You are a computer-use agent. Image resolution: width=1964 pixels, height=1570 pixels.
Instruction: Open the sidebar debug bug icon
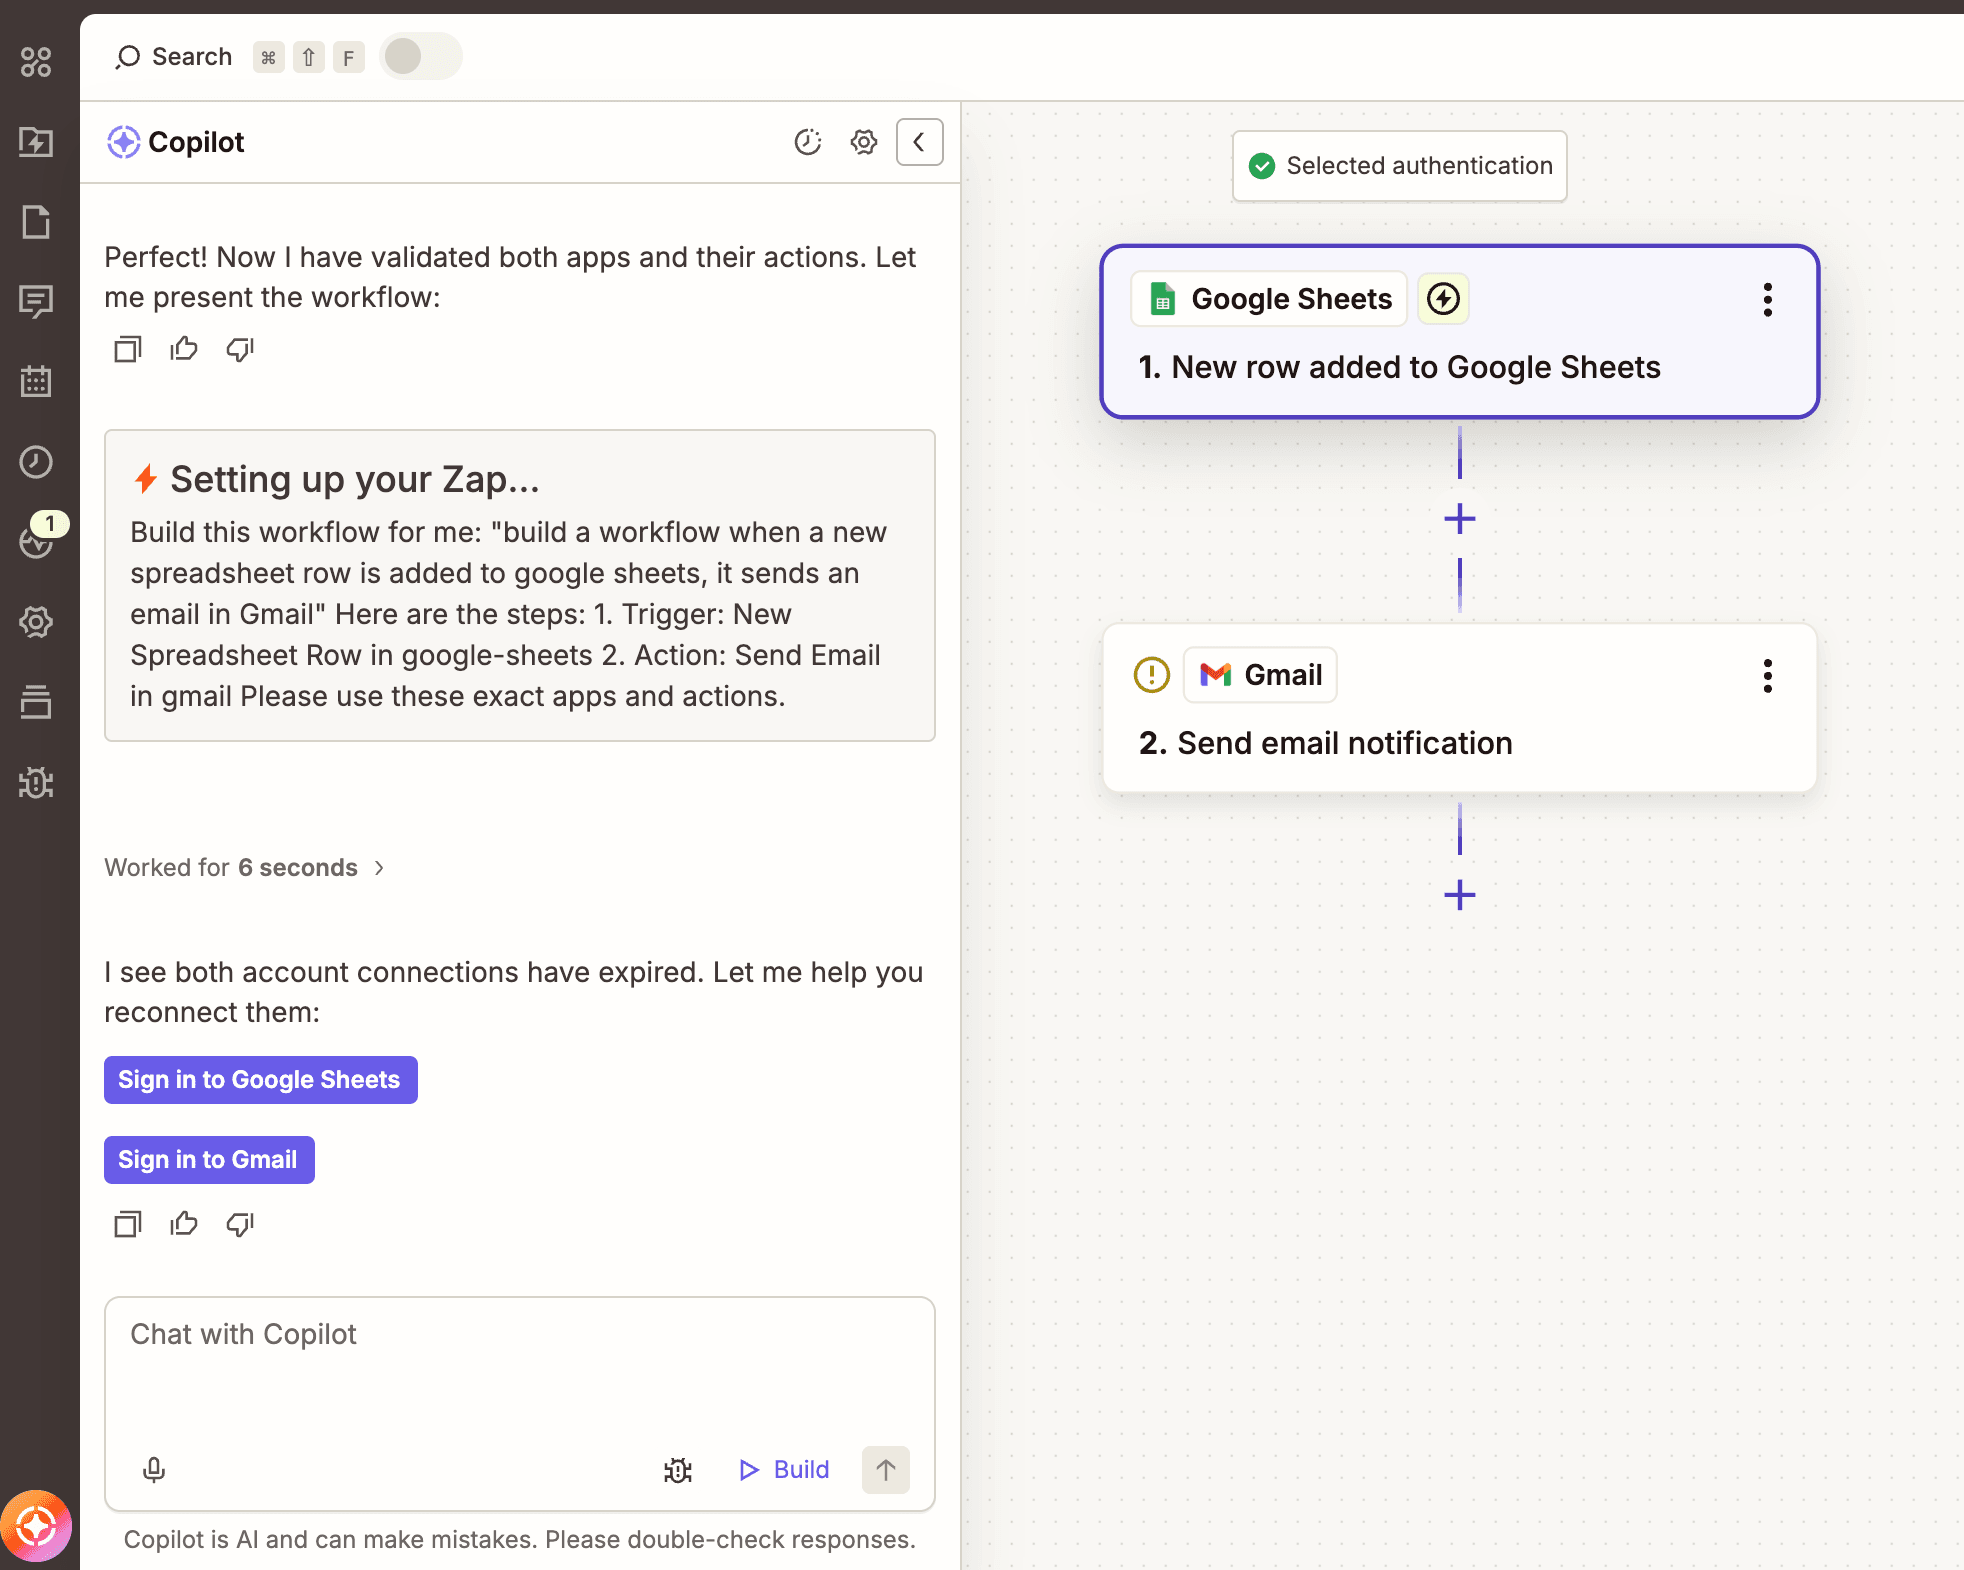[x=36, y=782]
